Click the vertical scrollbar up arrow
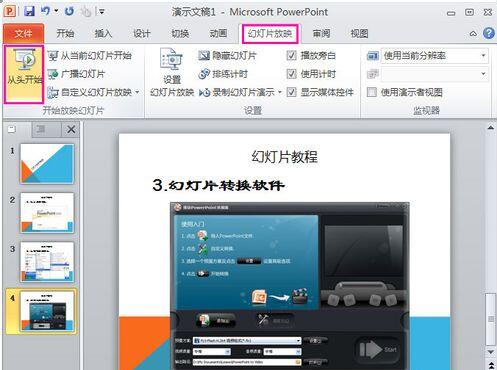This screenshot has height=370, width=497. [491, 128]
